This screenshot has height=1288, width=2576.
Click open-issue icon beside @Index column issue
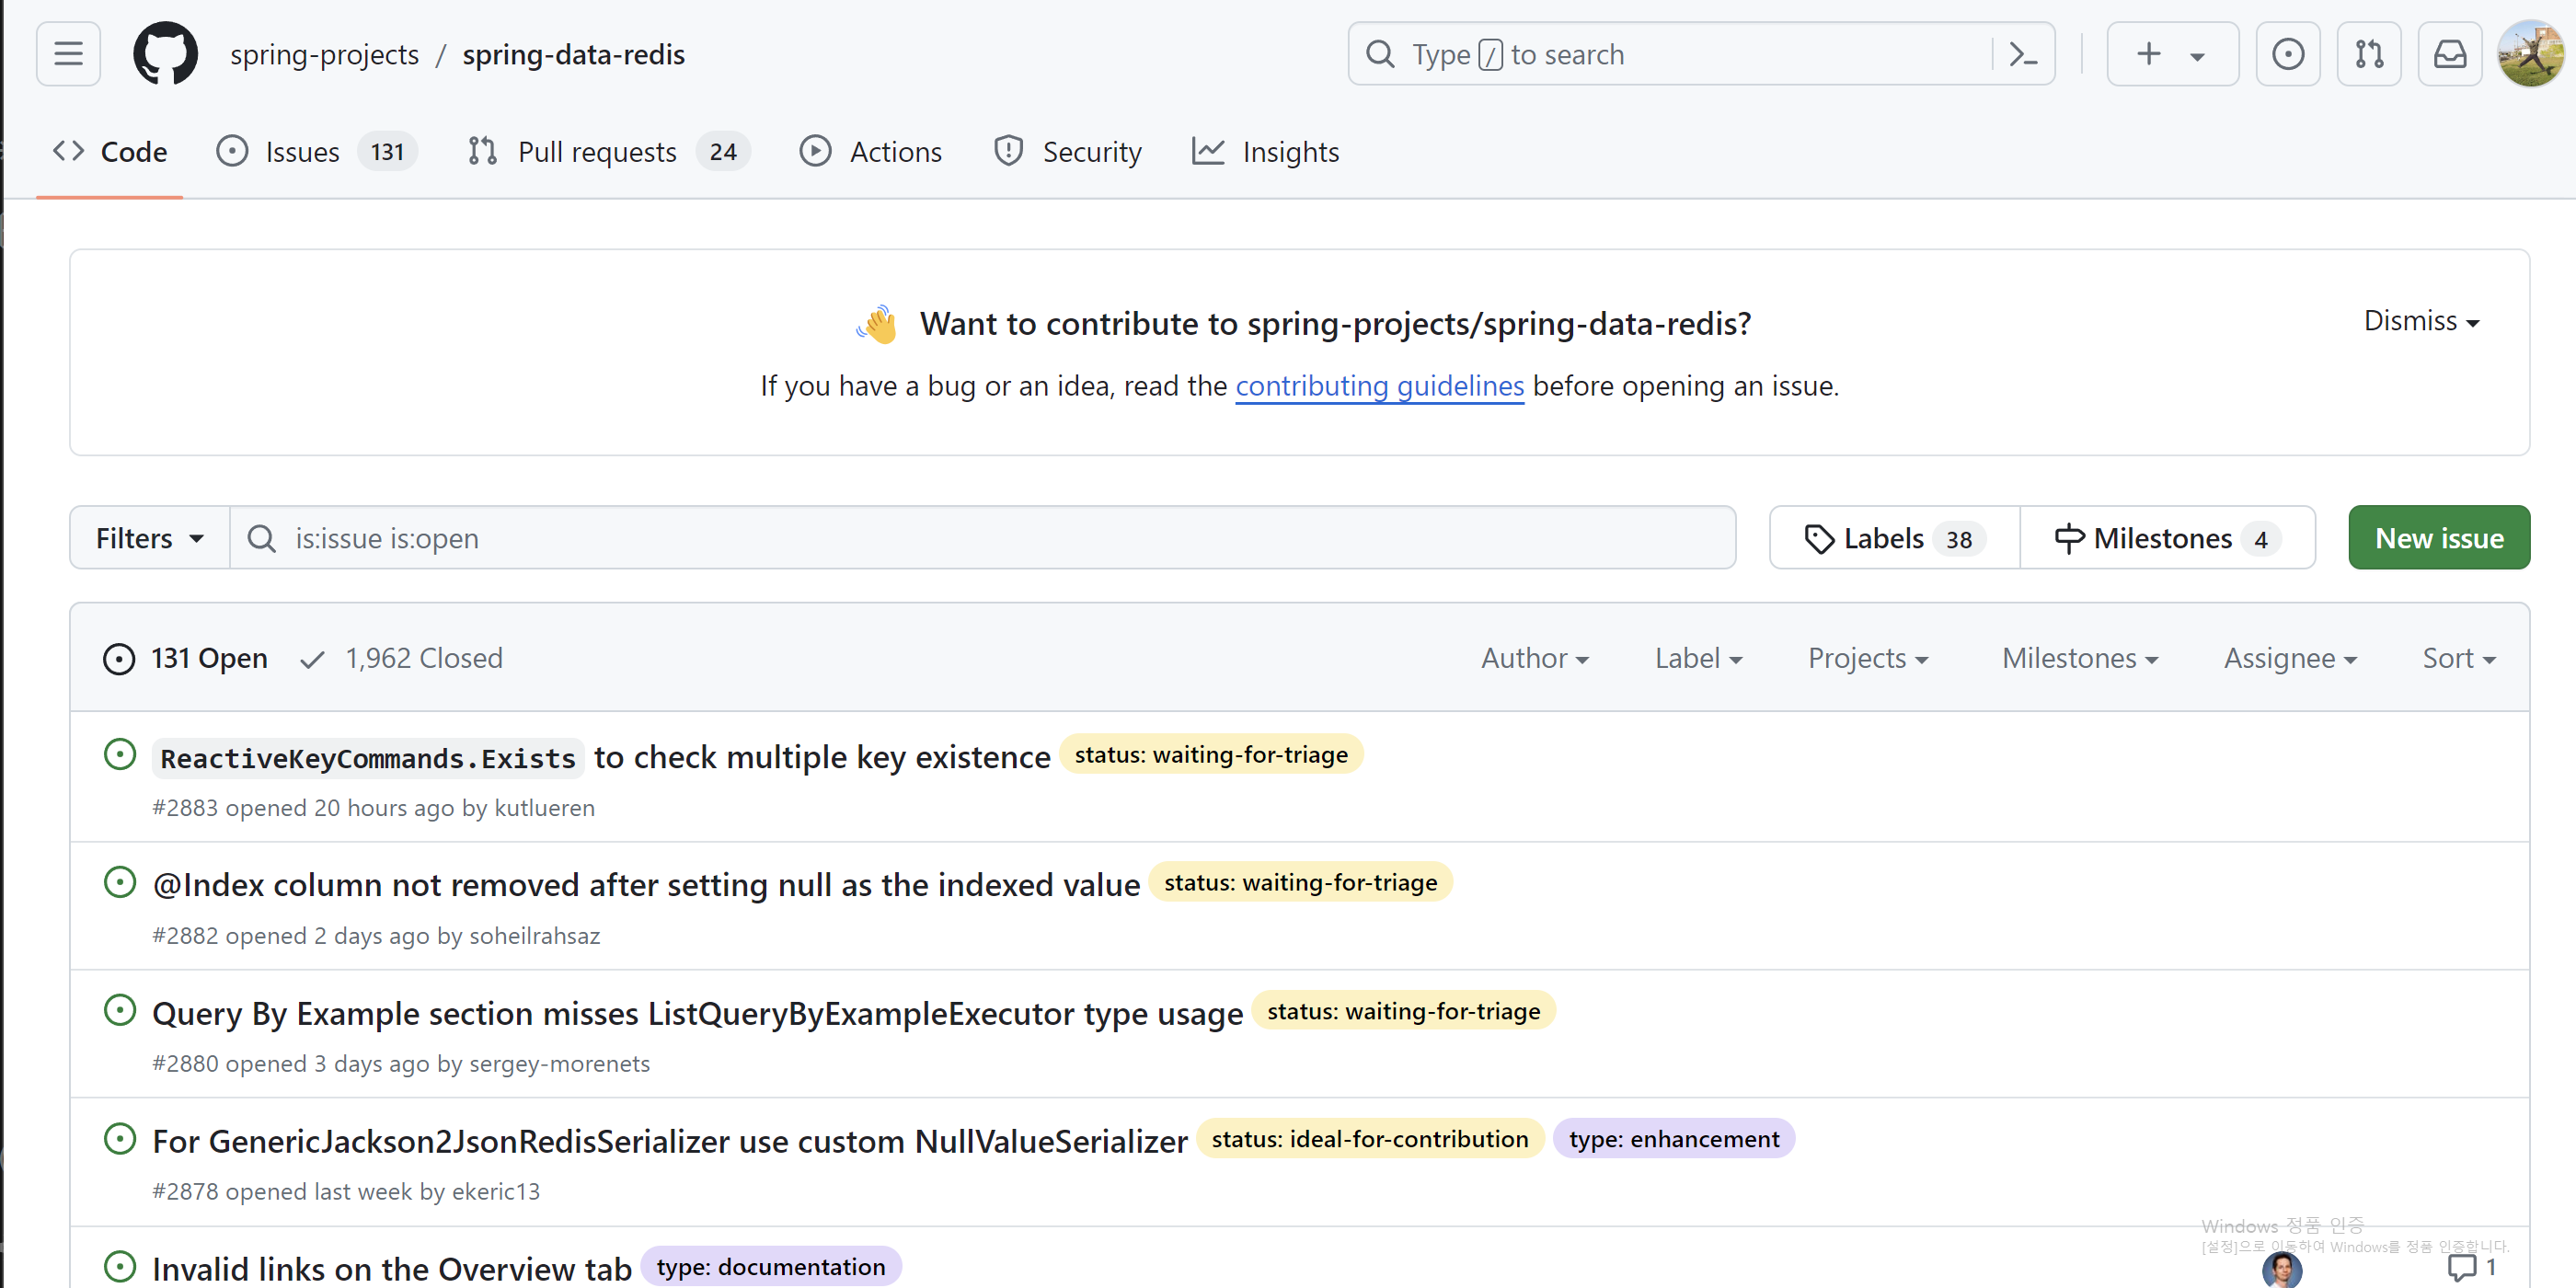click(x=120, y=882)
